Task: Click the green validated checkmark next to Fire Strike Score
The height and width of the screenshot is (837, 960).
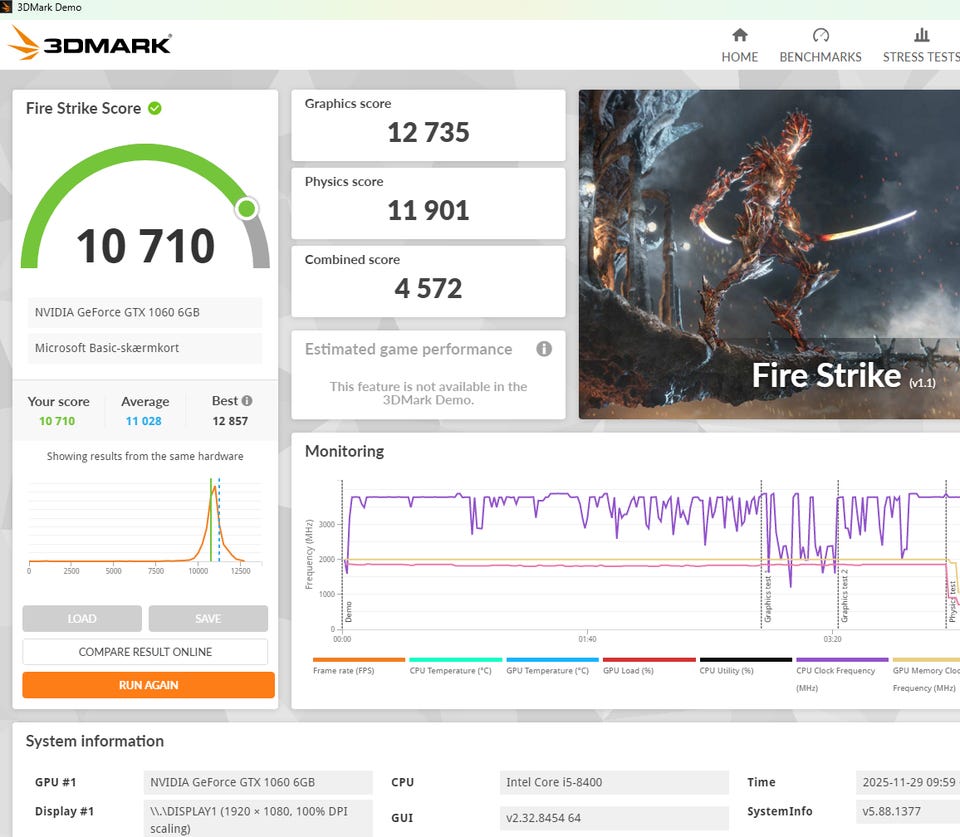Action: (155, 108)
